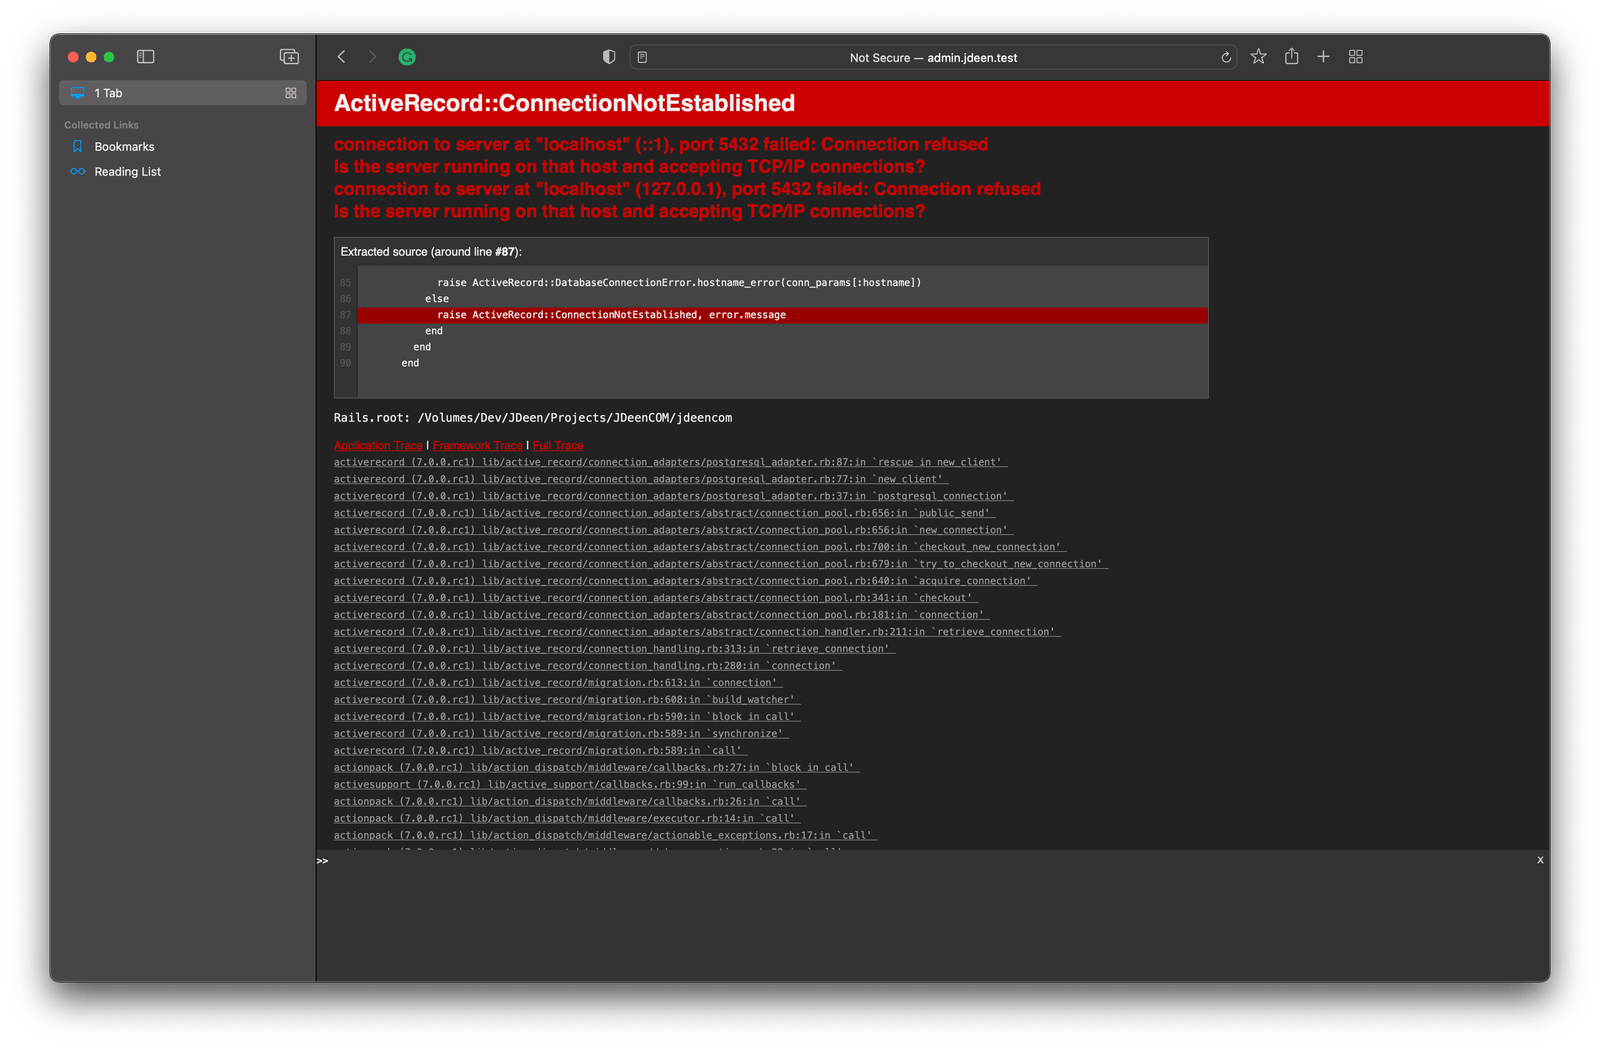The width and height of the screenshot is (1600, 1048).
Task: Open trace line connection_pool.rb:656 new_connection
Action: (x=673, y=530)
